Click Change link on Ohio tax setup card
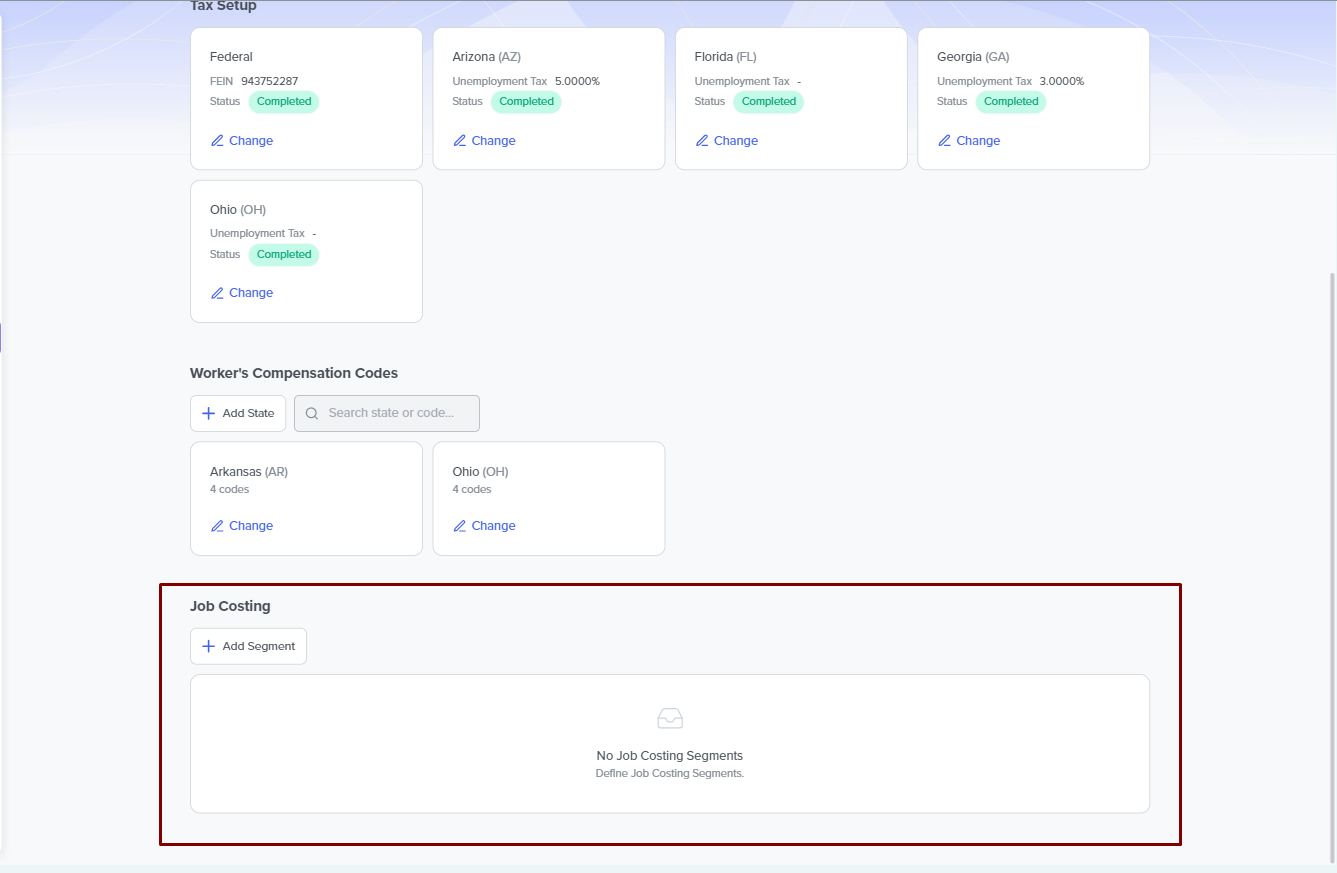 241,293
